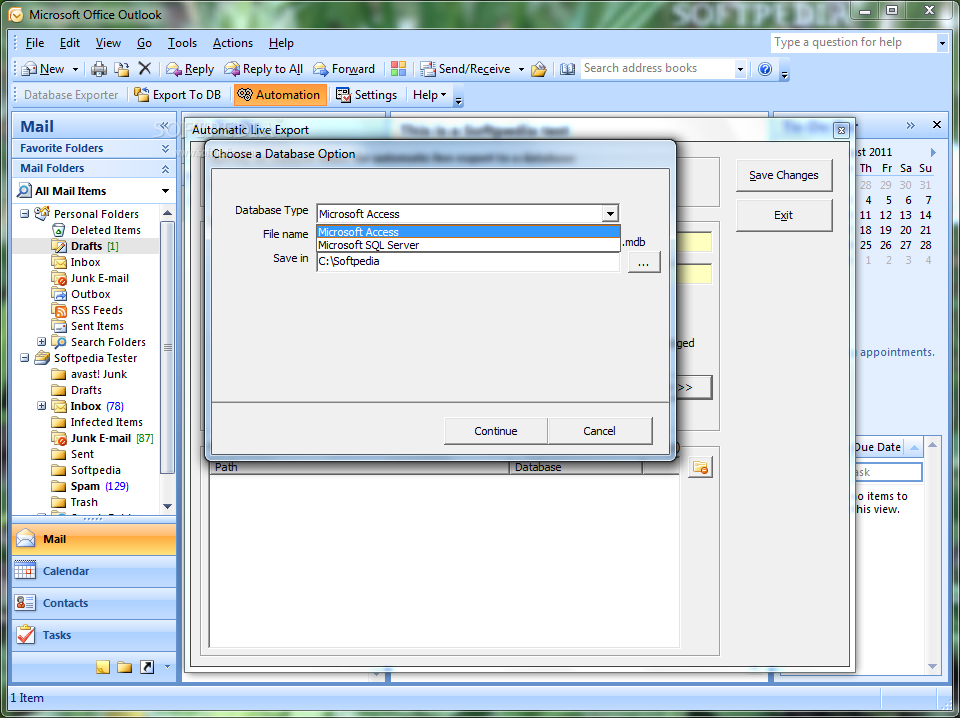Click the Type a question for help box

[853, 42]
